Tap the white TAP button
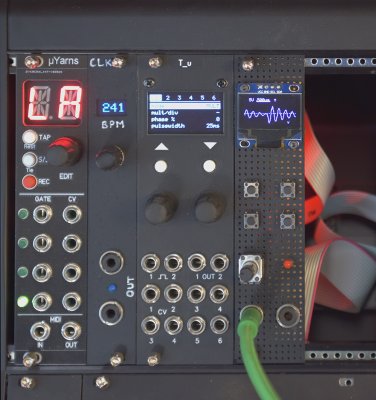The height and width of the screenshot is (400, 376). tap(30, 137)
